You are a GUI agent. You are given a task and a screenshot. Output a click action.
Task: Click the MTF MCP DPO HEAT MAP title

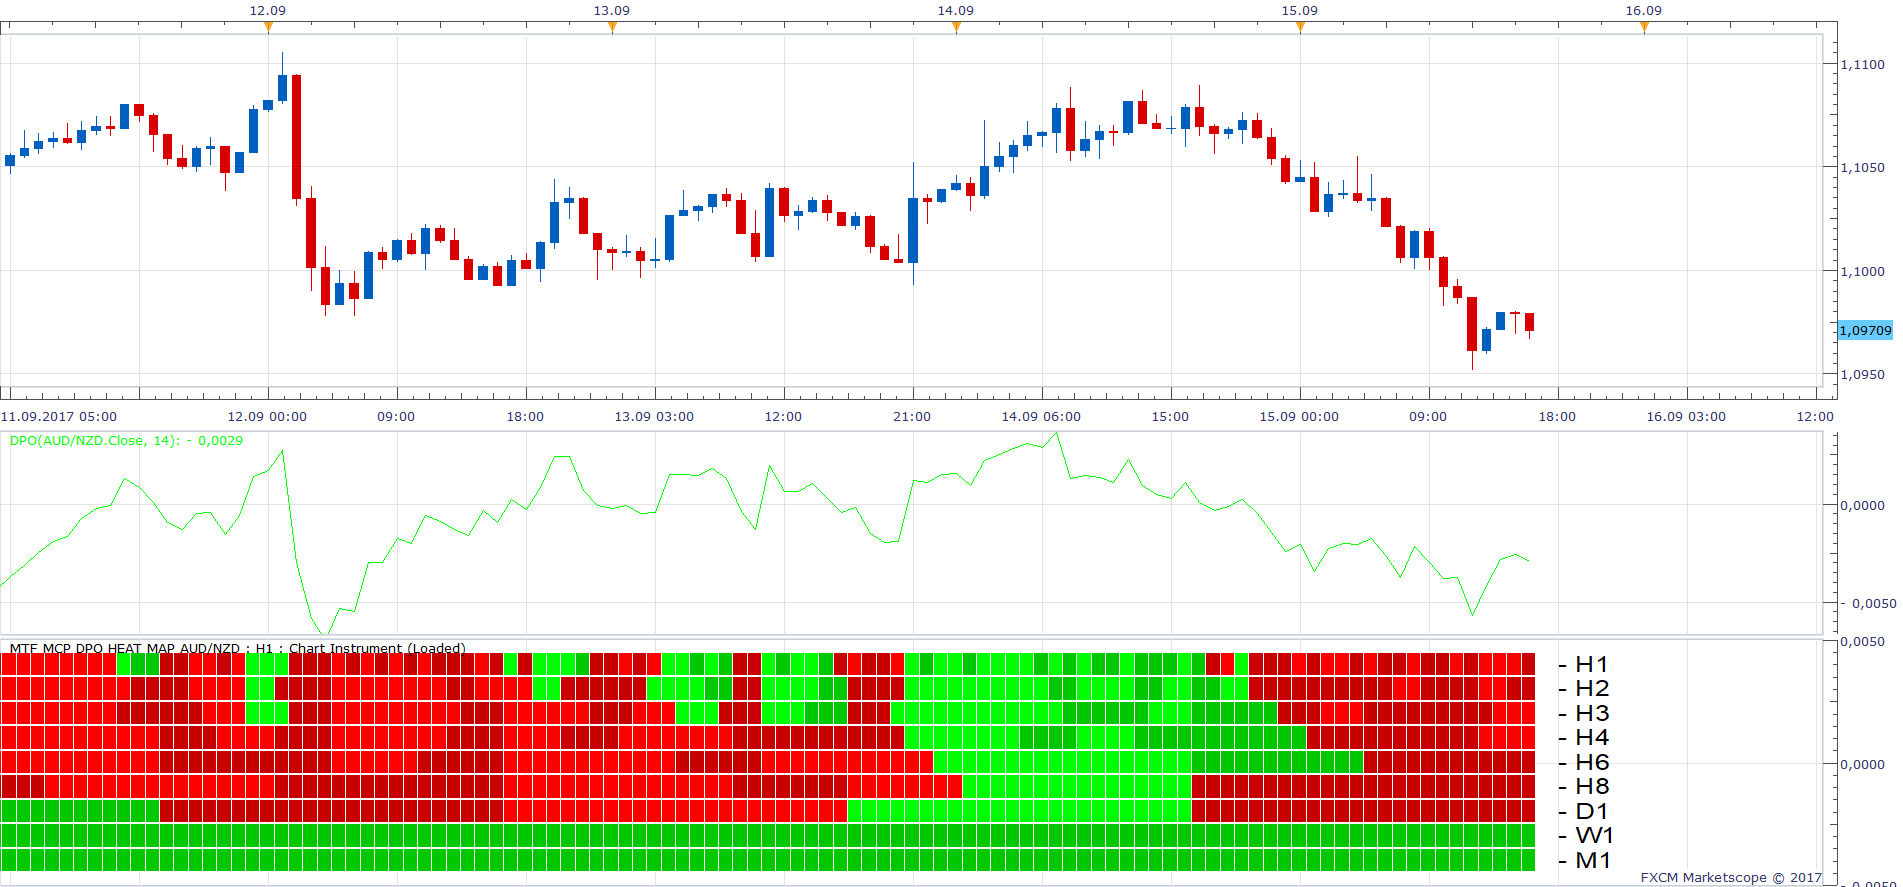pyautogui.click(x=237, y=648)
